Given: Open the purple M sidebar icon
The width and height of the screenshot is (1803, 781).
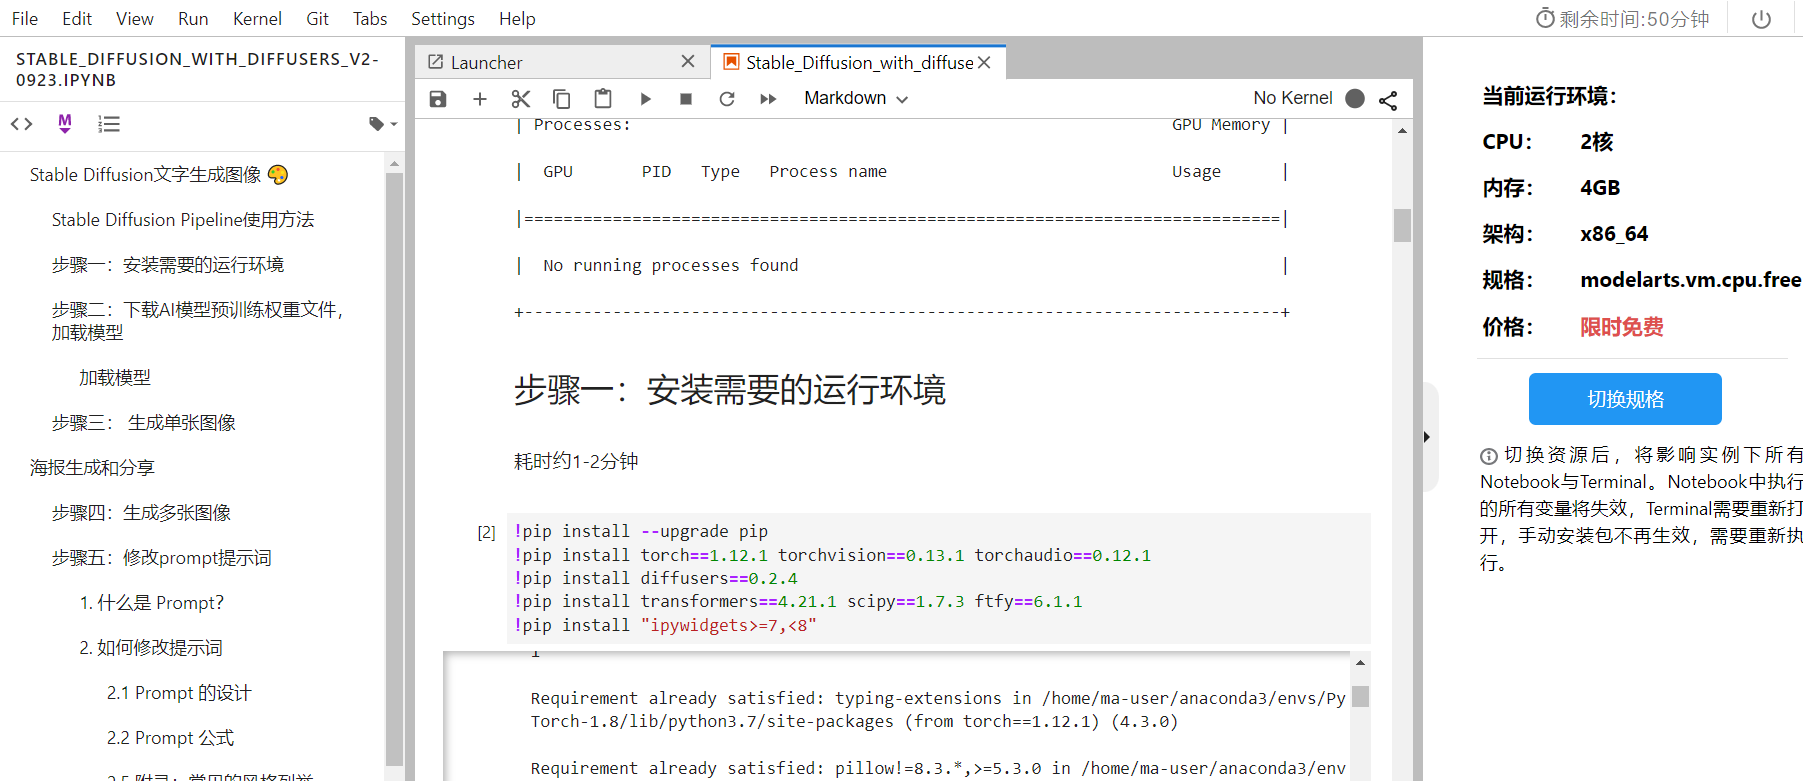Looking at the screenshot, I should click(65, 123).
